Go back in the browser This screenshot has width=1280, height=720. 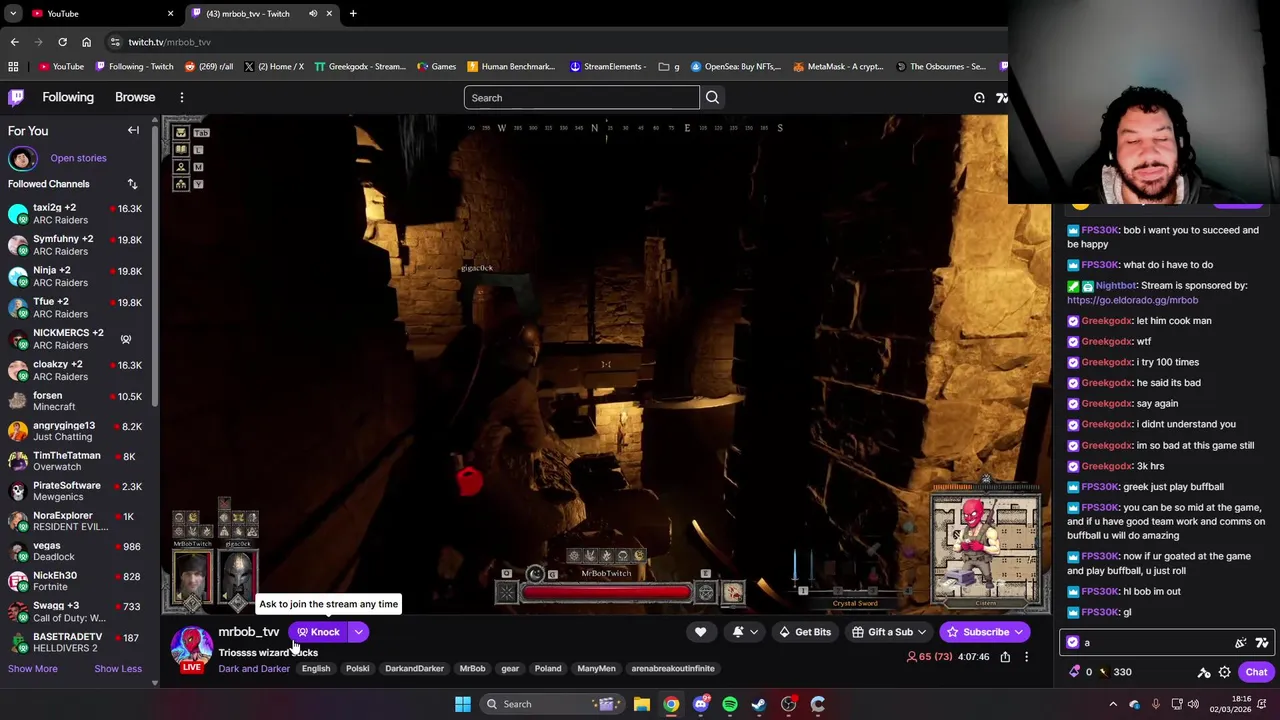pos(14,42)
